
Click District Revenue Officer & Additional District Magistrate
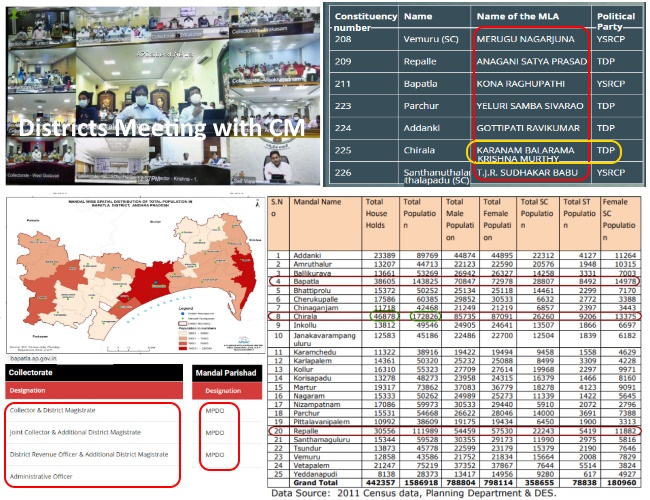coord(89,454)
